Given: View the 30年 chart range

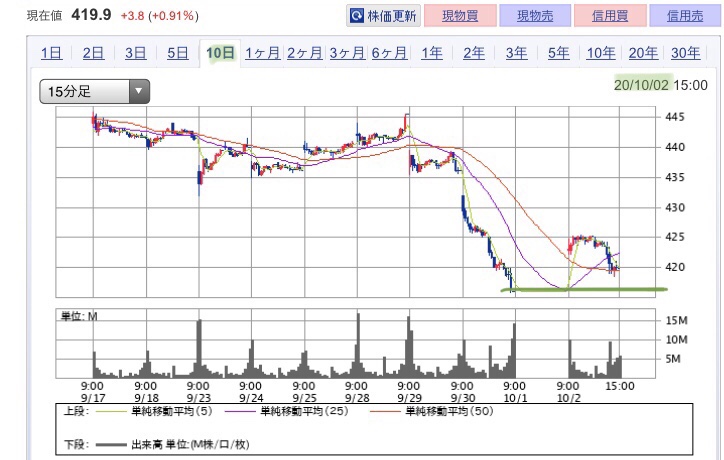Looking at the screenshot, I should [x=686, y=53].
